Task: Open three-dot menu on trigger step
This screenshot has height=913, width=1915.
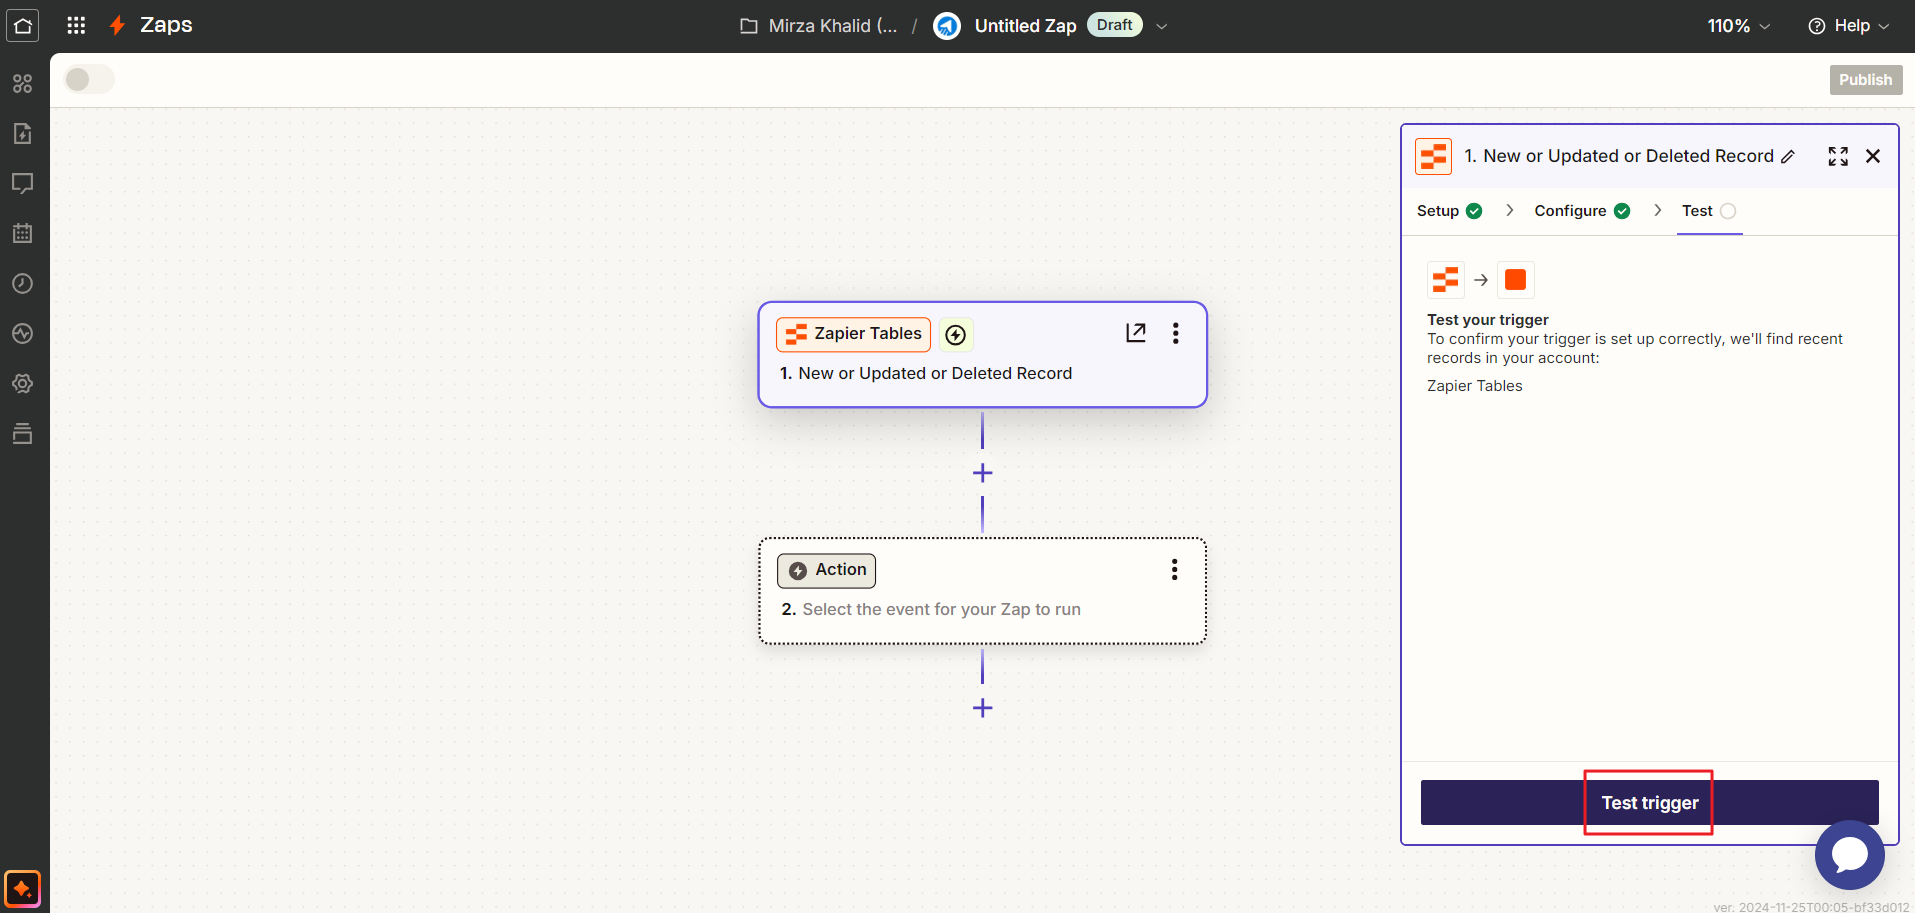Action: coord(1176,333)
